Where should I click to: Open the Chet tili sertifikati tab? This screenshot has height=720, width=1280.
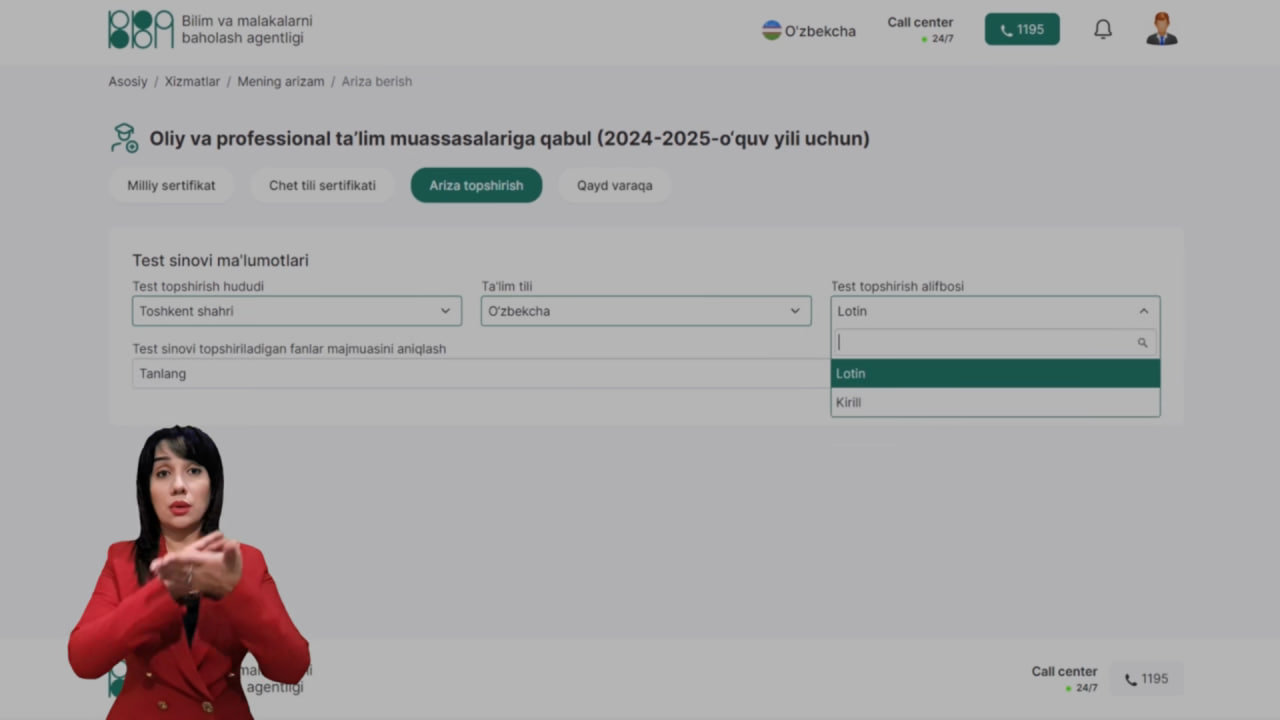[x=322, y=185]
